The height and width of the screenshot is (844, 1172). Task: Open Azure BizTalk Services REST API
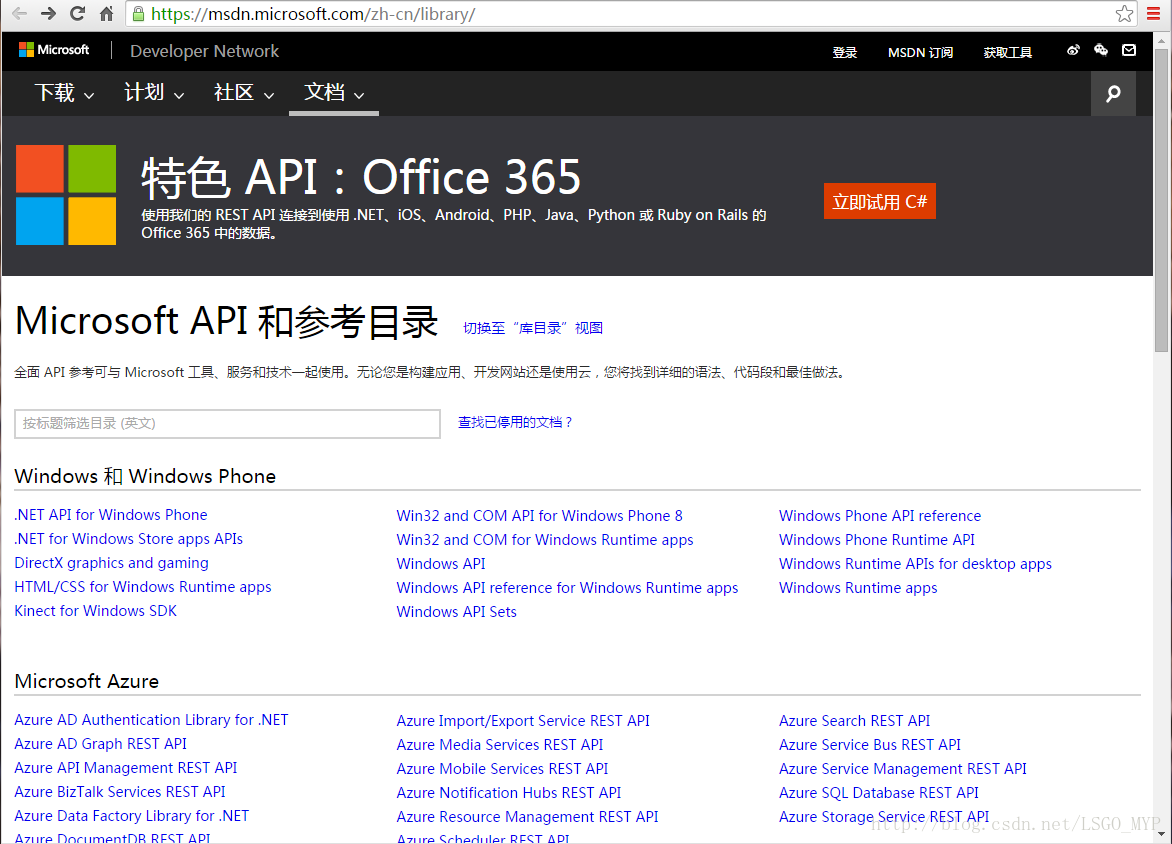[x=120, y=792]
